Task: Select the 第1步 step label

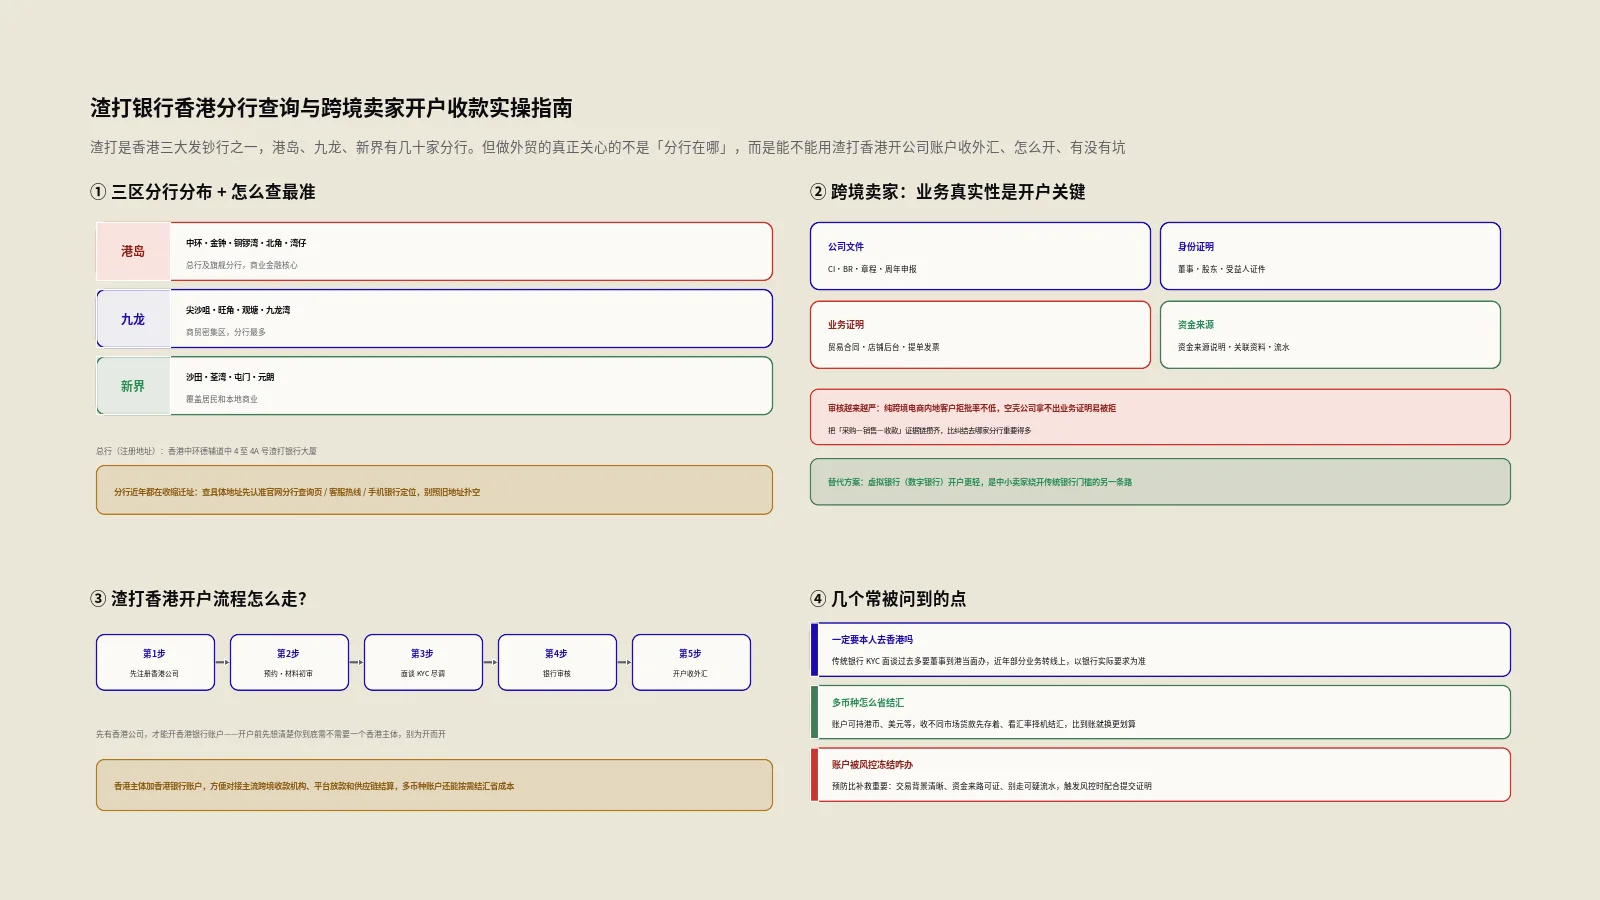Action: tap(154, 654)
